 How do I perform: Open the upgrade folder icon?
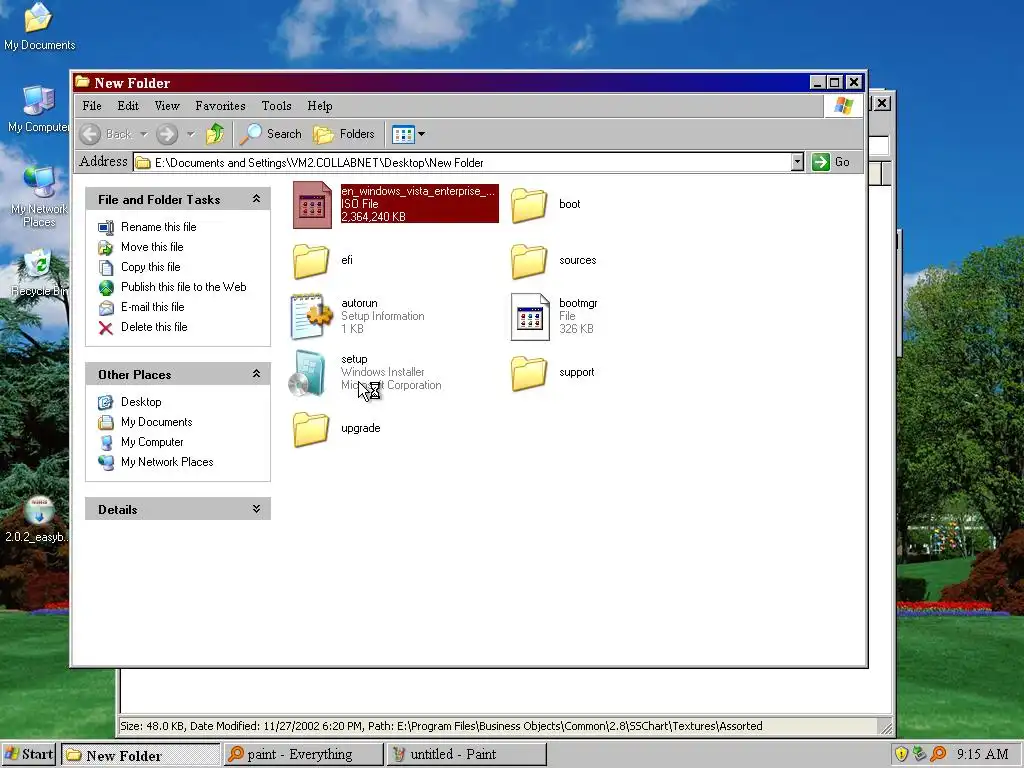click(x=311, y=429)
